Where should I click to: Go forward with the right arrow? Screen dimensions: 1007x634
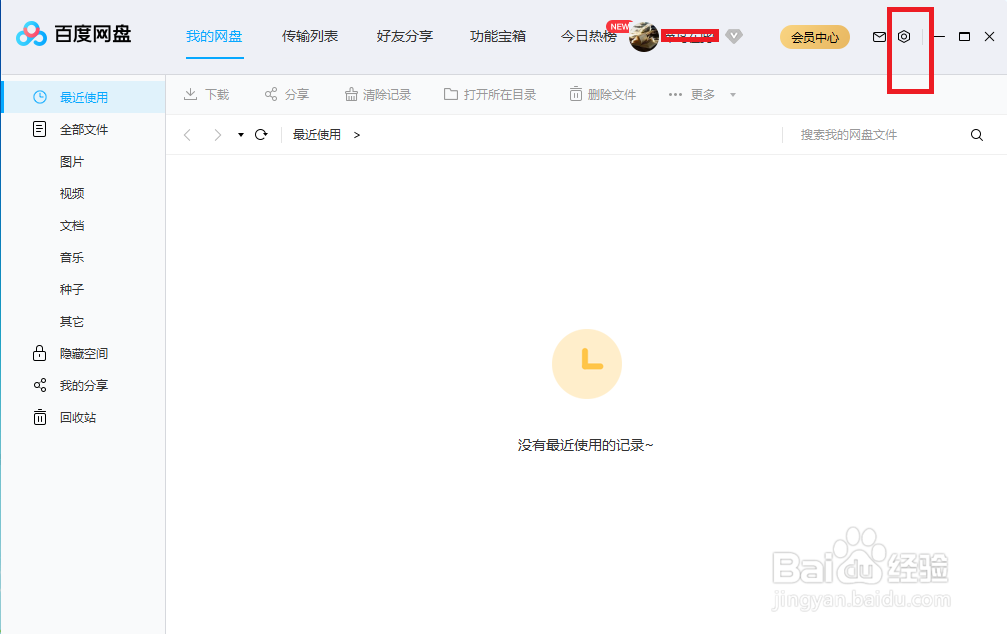tap(218, 135)
